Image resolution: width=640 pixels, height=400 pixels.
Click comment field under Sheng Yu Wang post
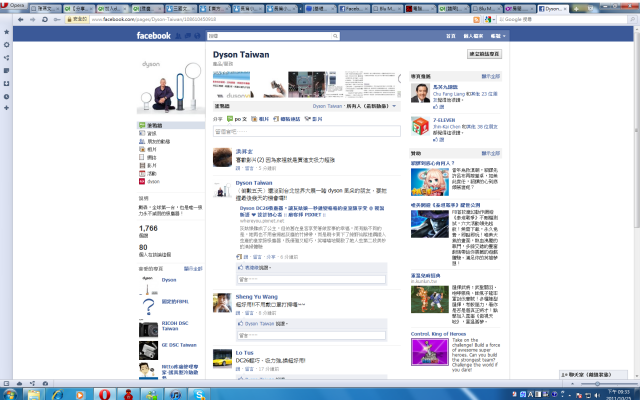click(311, 336)
